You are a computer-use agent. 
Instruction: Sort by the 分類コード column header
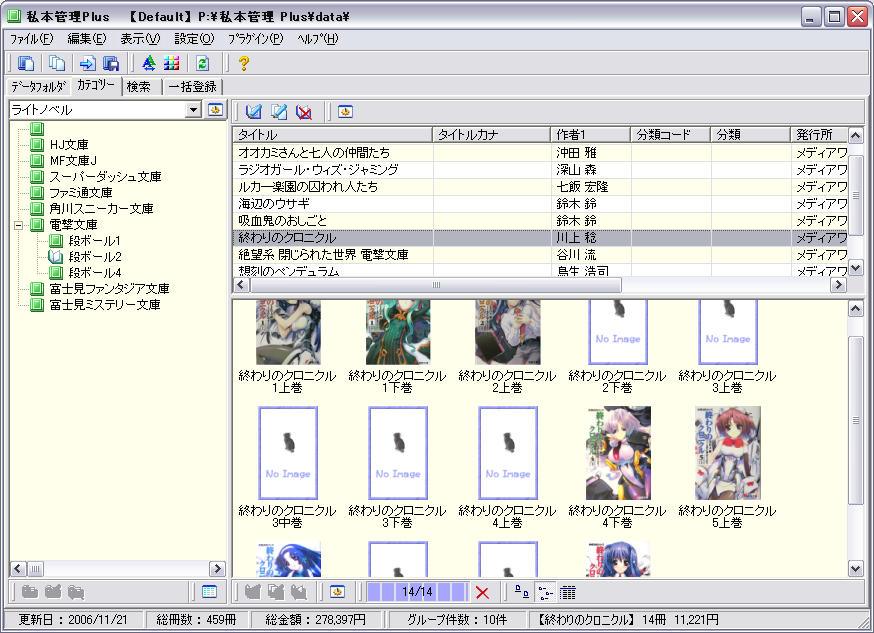(x=671, y=134)
